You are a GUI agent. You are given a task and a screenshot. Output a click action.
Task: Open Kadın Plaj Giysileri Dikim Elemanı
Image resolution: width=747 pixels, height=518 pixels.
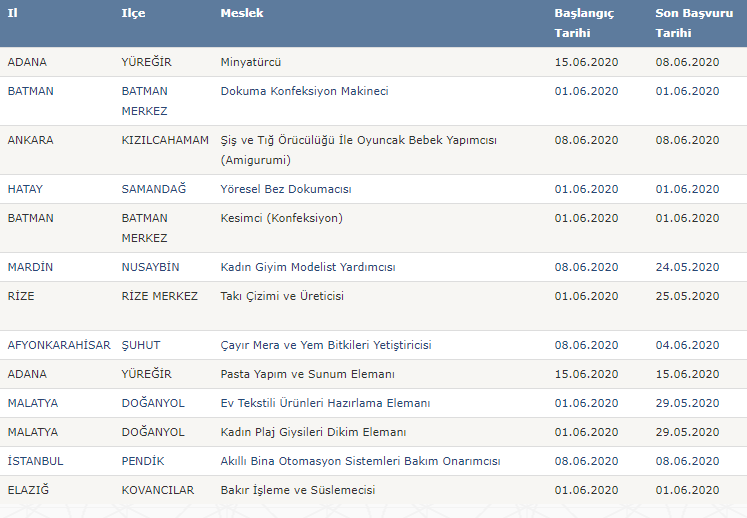coord(313,432)
